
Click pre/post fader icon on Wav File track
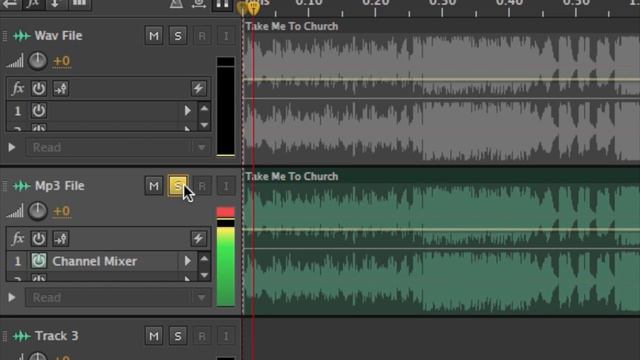click(61, 89)
